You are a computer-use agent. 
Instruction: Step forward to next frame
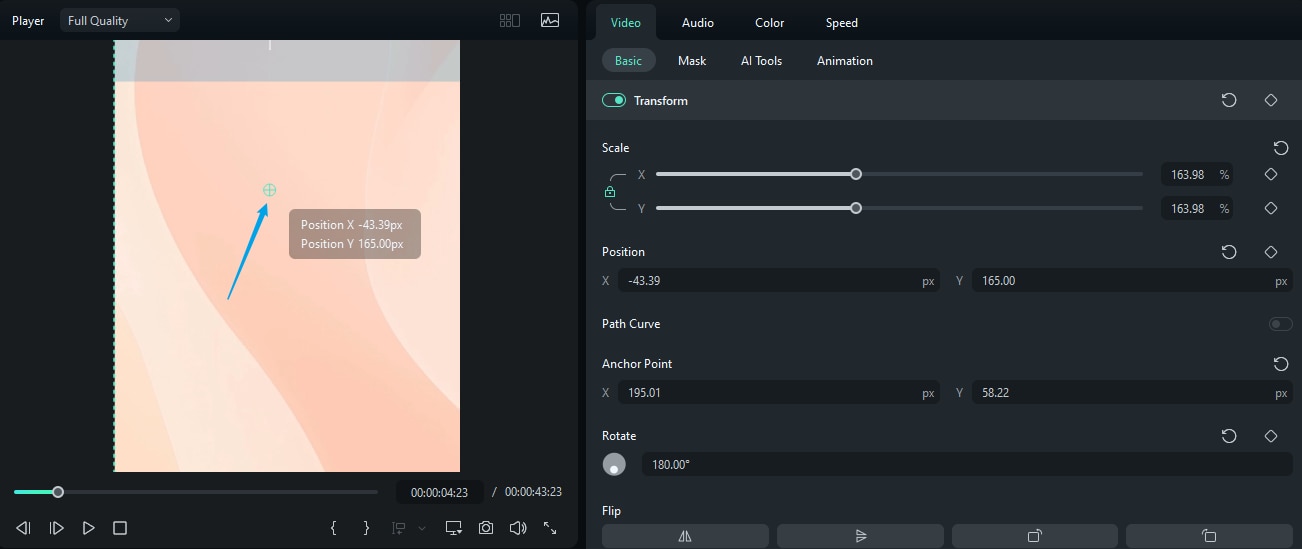pyautogui.click(x=57, y=527)
